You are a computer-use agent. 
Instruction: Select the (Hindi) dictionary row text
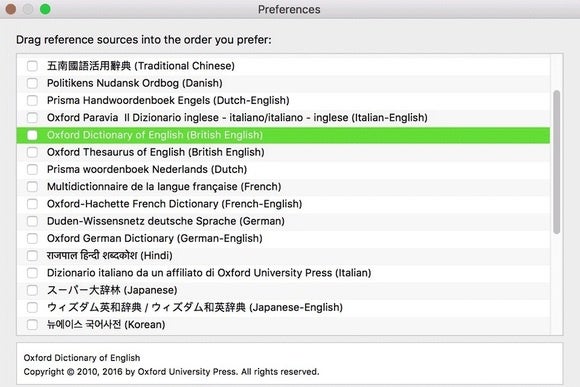[109, 256]
